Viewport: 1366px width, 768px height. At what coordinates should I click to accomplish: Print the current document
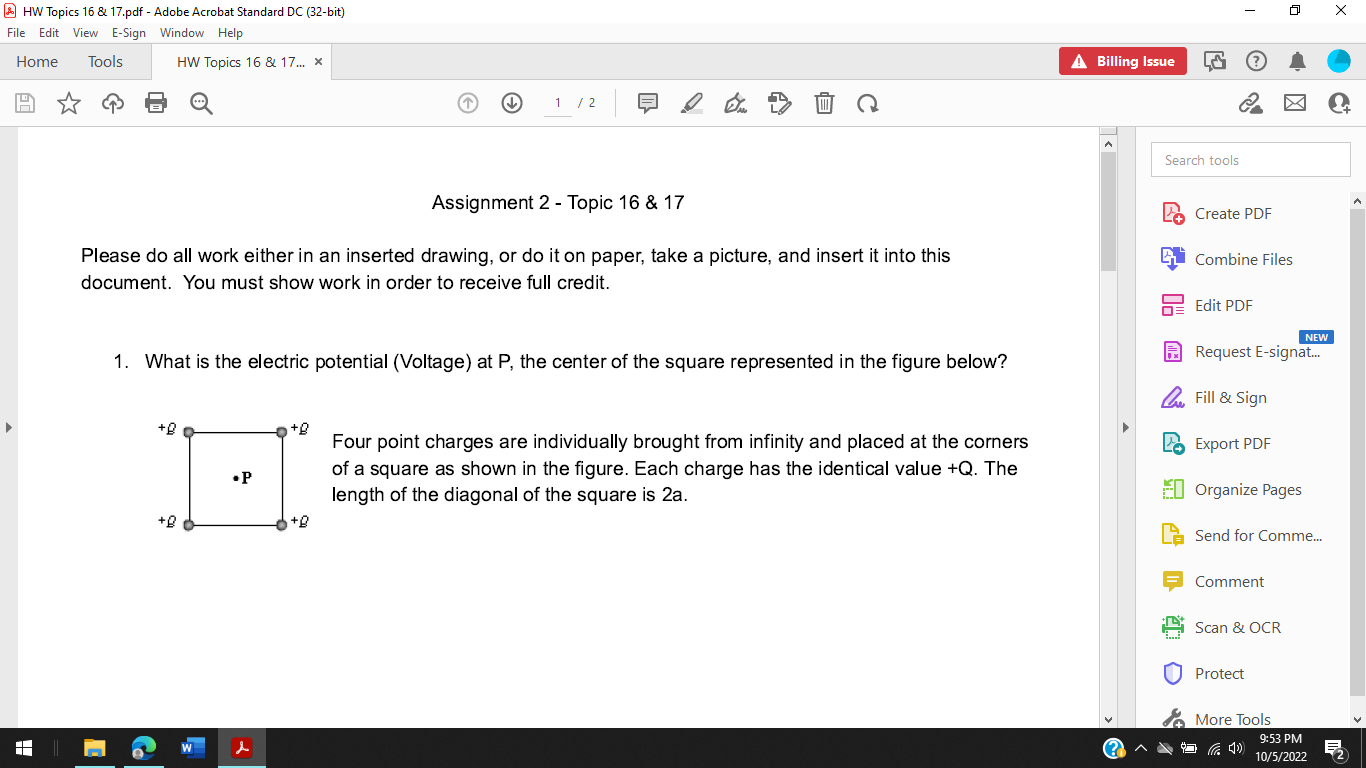click(156, 103)
